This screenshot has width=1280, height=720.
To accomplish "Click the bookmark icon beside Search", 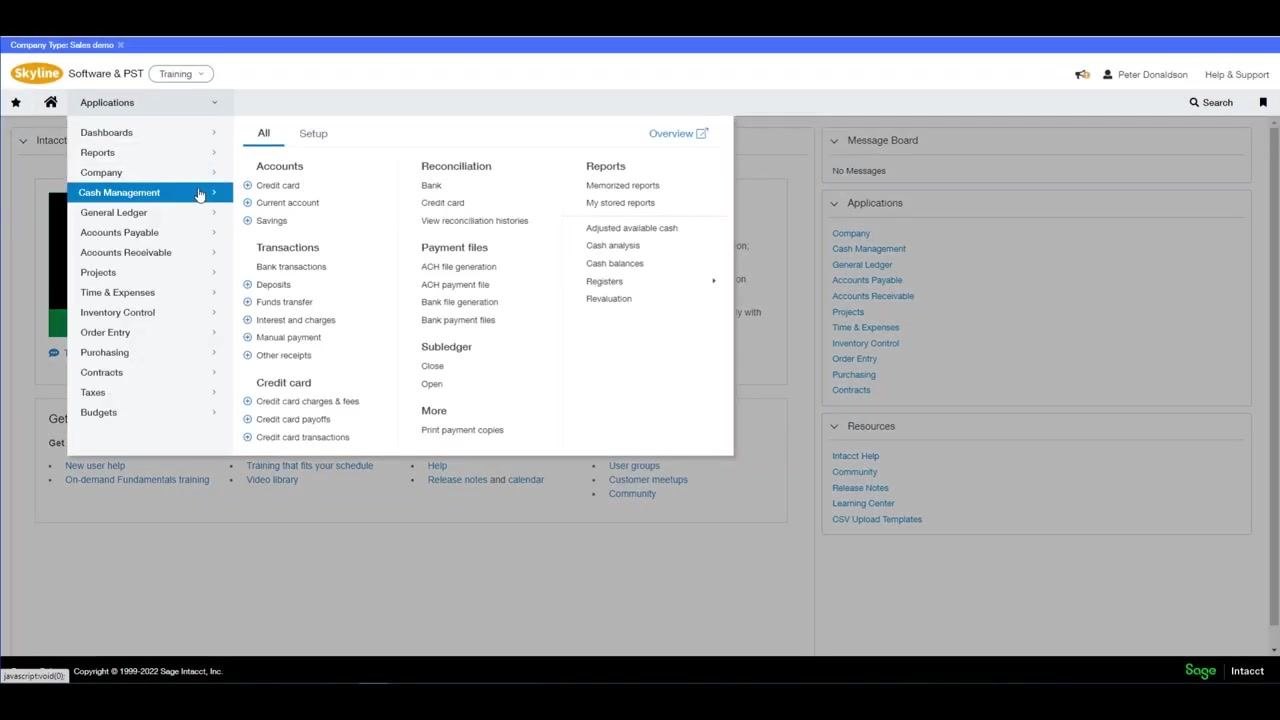I will click(x=1263, y=102).
